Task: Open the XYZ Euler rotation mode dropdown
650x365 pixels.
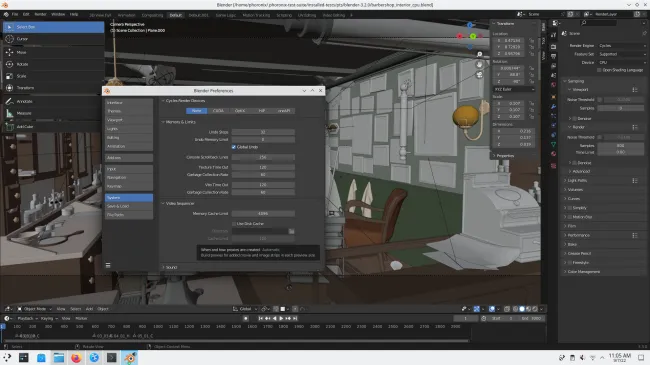Action: [x=514, y=89]
